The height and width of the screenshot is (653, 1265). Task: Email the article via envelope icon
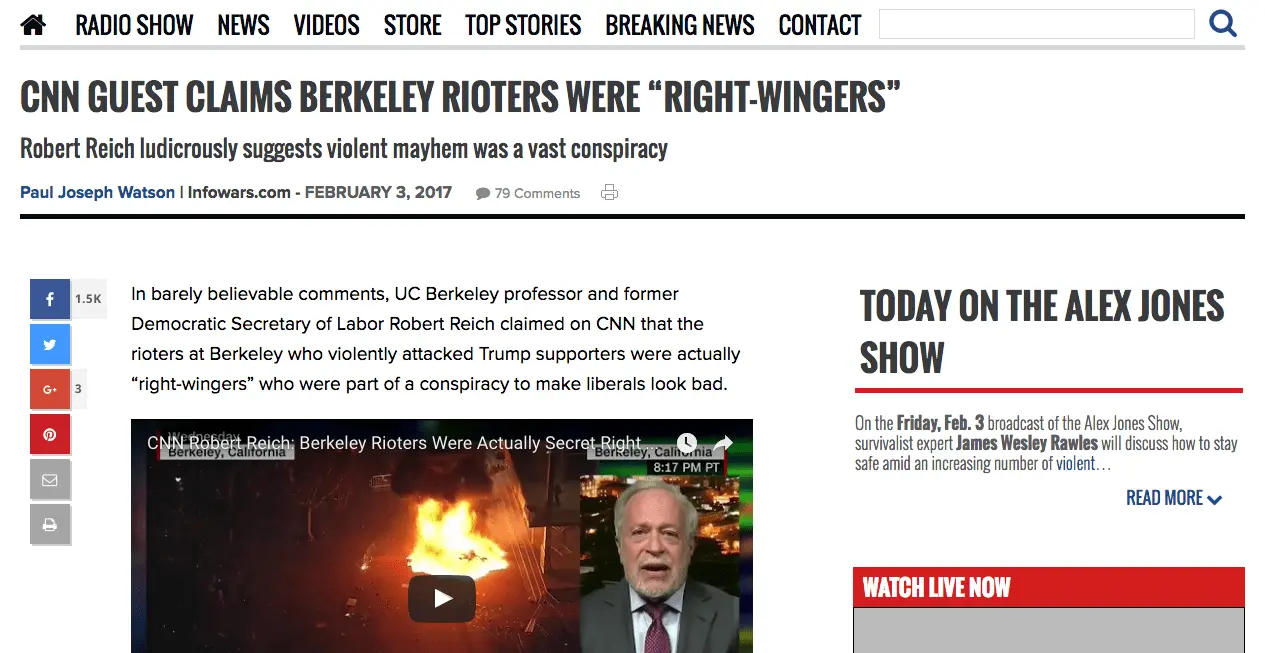50,479
